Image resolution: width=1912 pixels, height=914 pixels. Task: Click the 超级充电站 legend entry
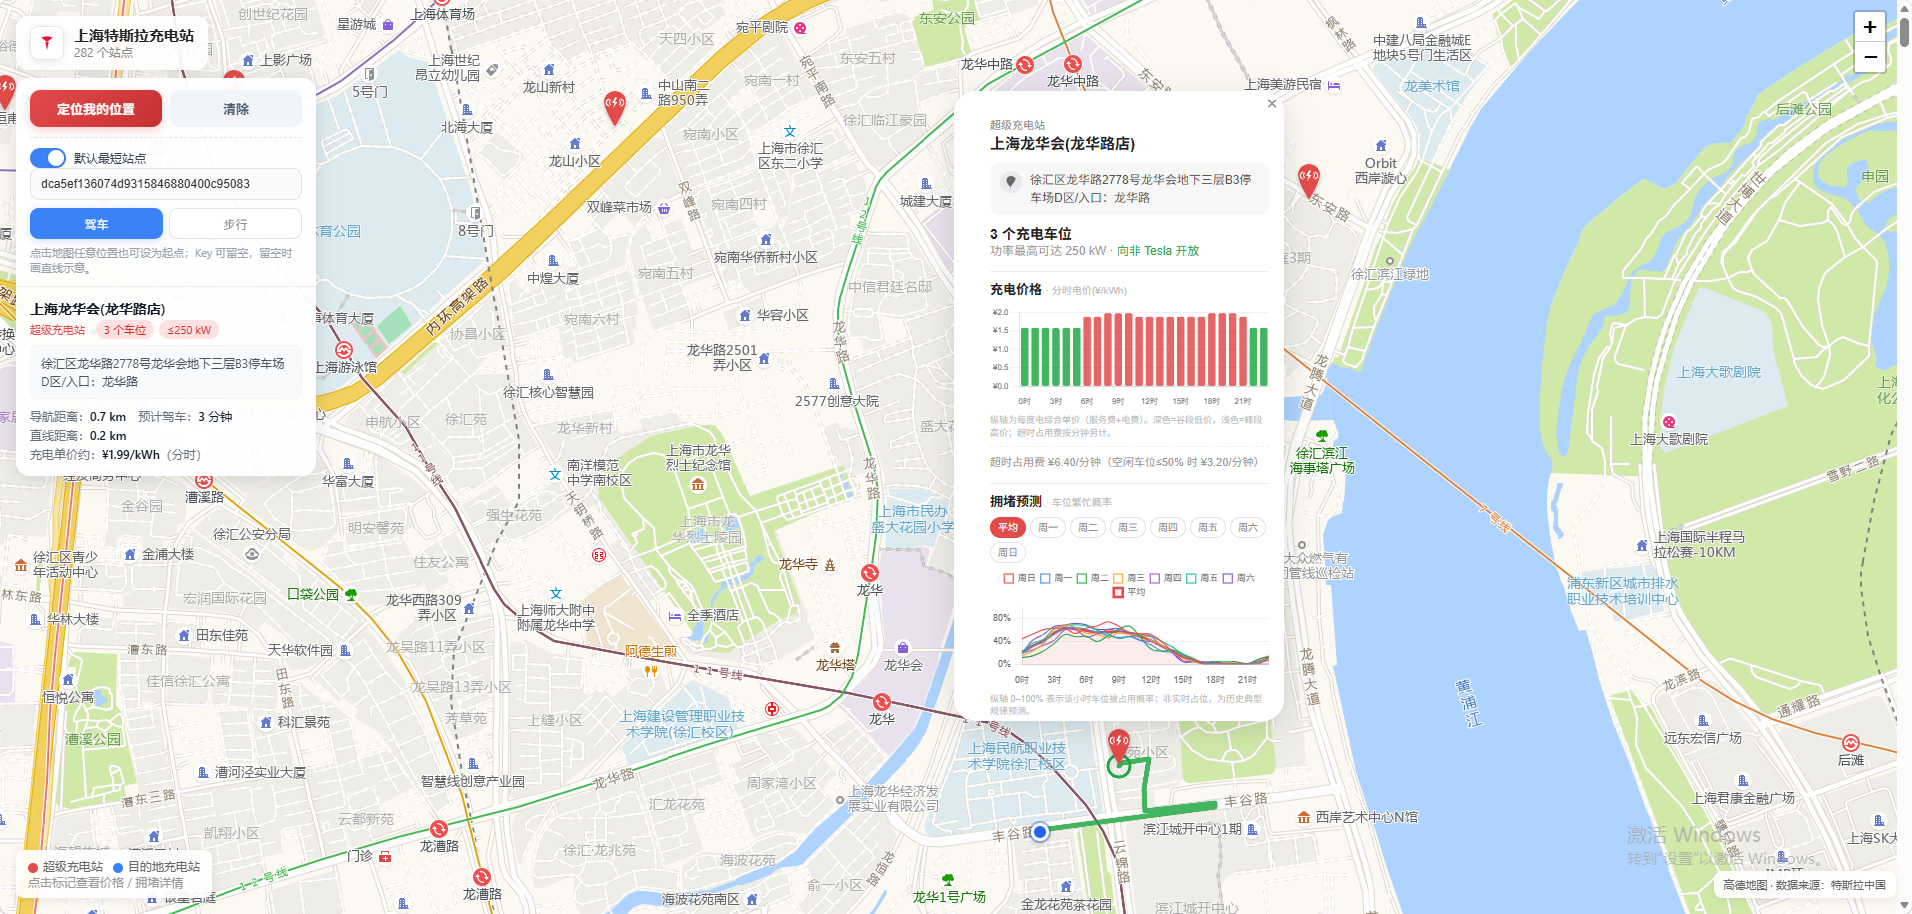66,867
